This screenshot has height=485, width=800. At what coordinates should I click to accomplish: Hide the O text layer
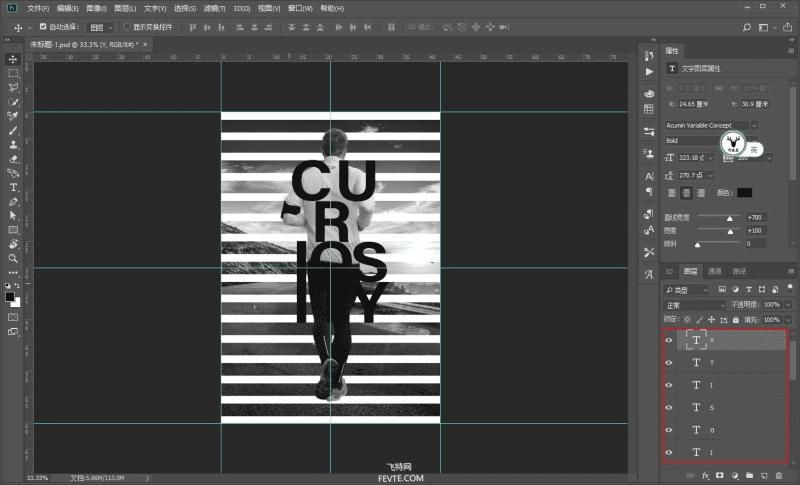point(669,430)
